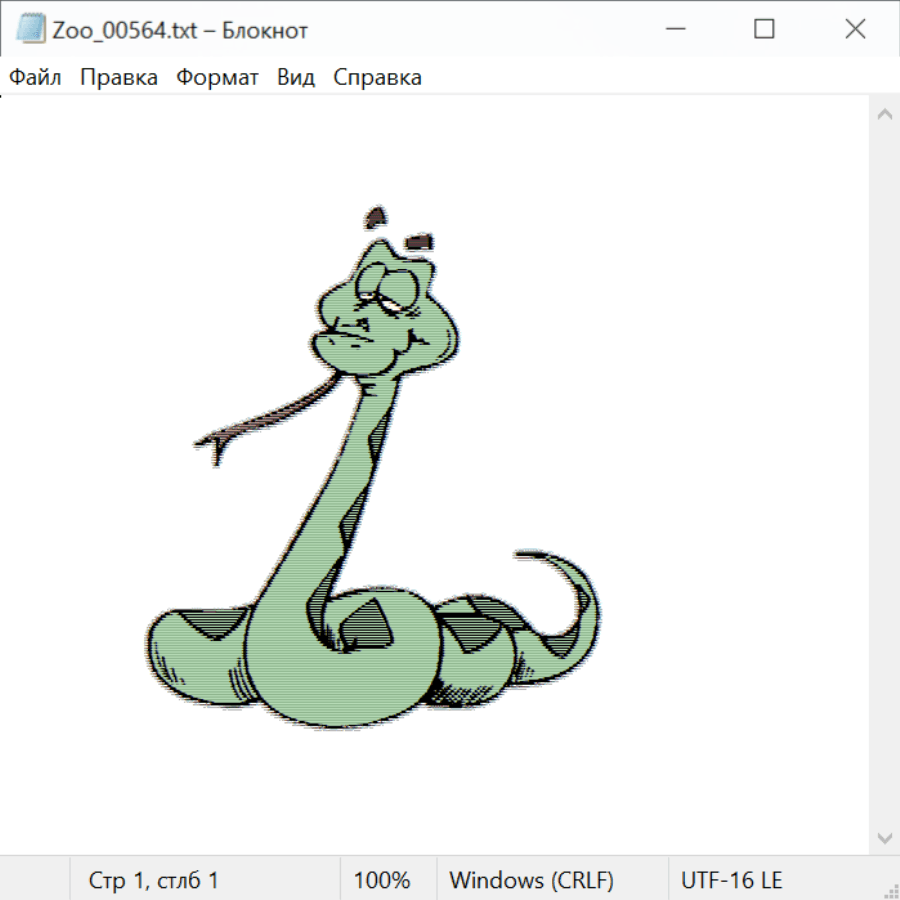Open the Формат menu
The height and width of the screenshot is (900, 900).
(217, 78)
